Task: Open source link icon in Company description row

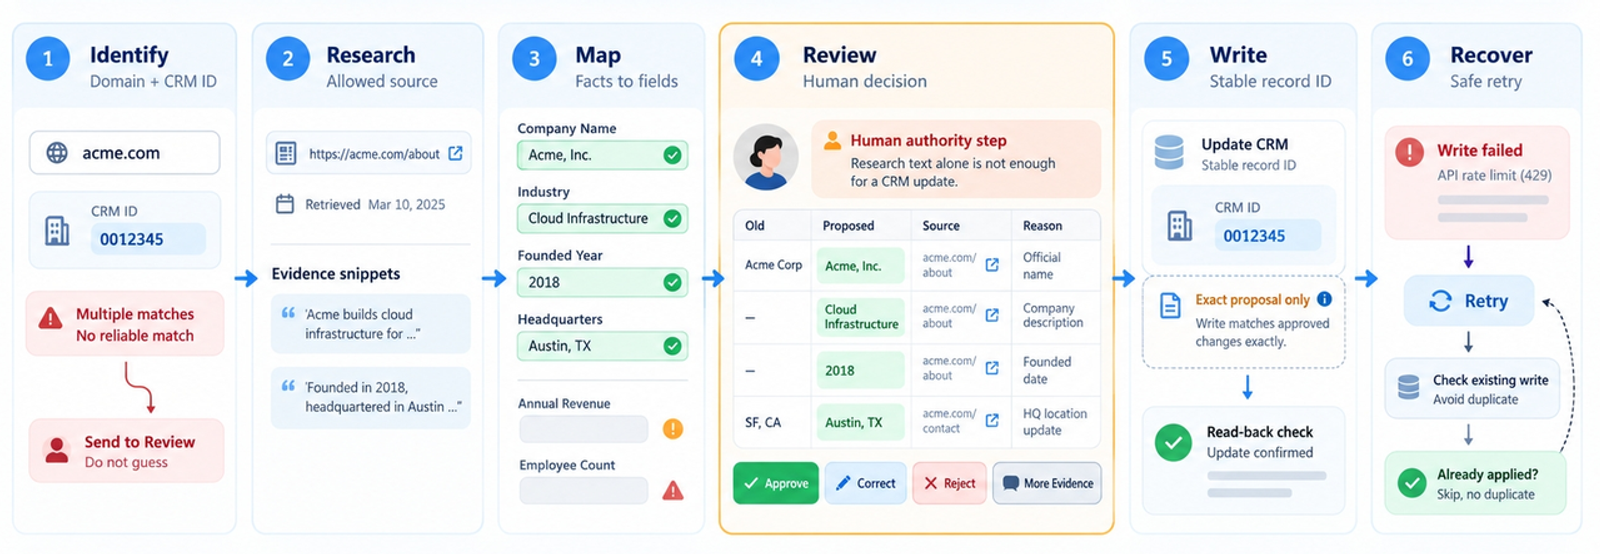Action: 992,315
